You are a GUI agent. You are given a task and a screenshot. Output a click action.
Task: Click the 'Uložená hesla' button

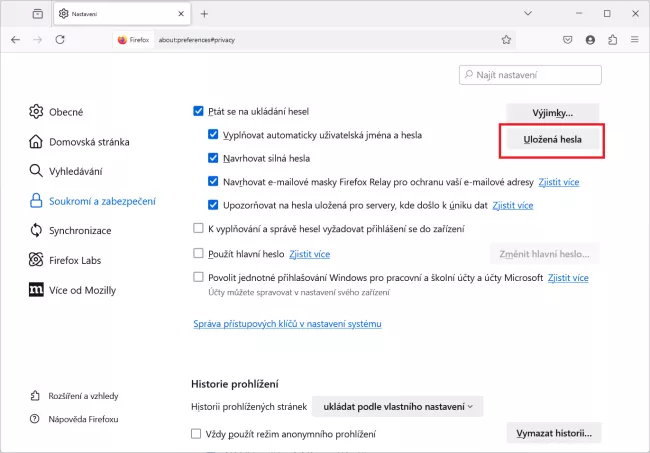point(553,140)
